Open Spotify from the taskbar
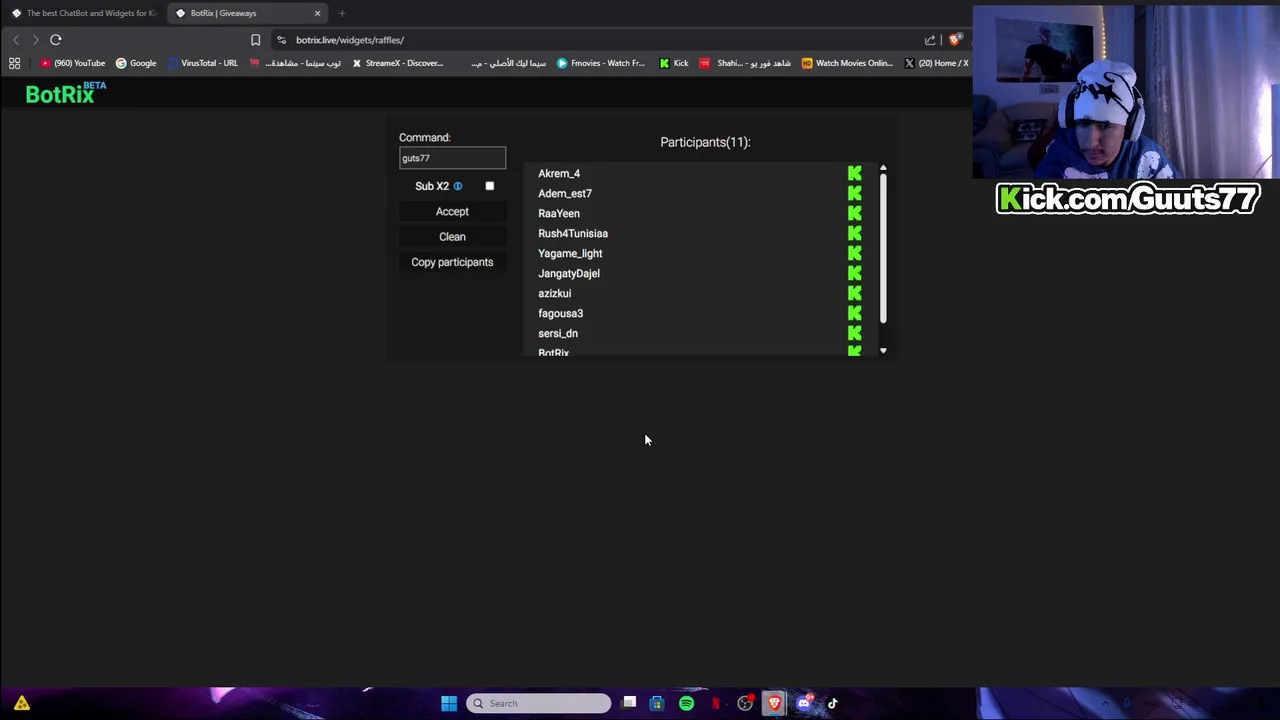 click(x=687, y=703)
